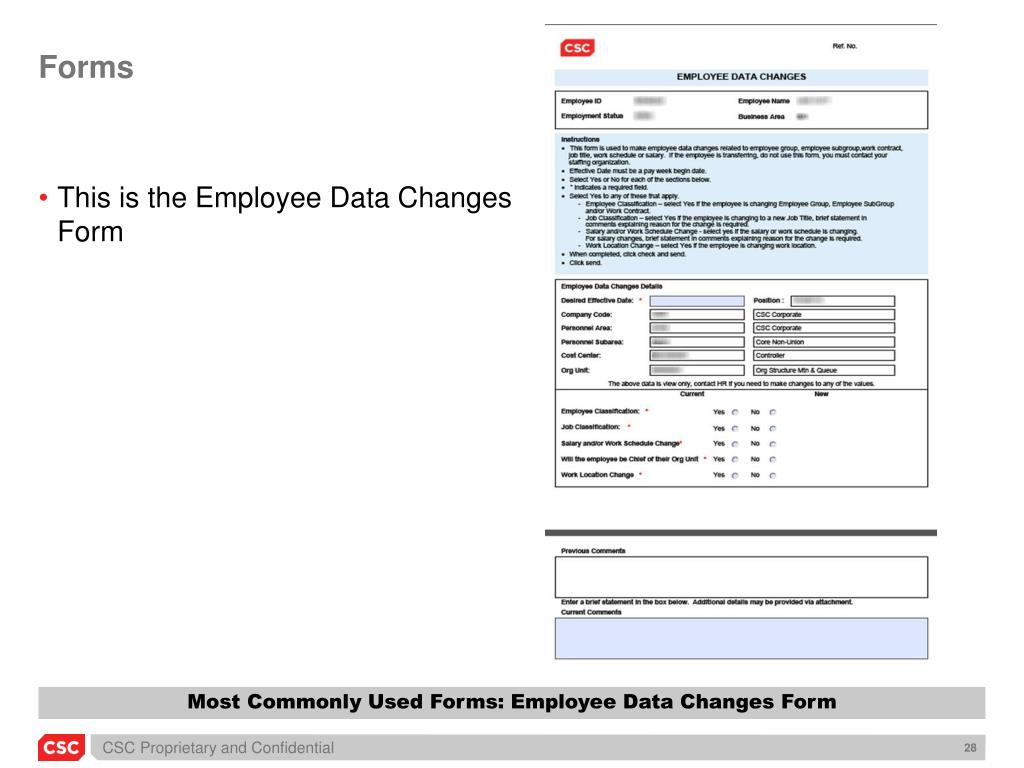Click the Position field
Viewport: 1024px width, 768px height.
click(842, 301)
